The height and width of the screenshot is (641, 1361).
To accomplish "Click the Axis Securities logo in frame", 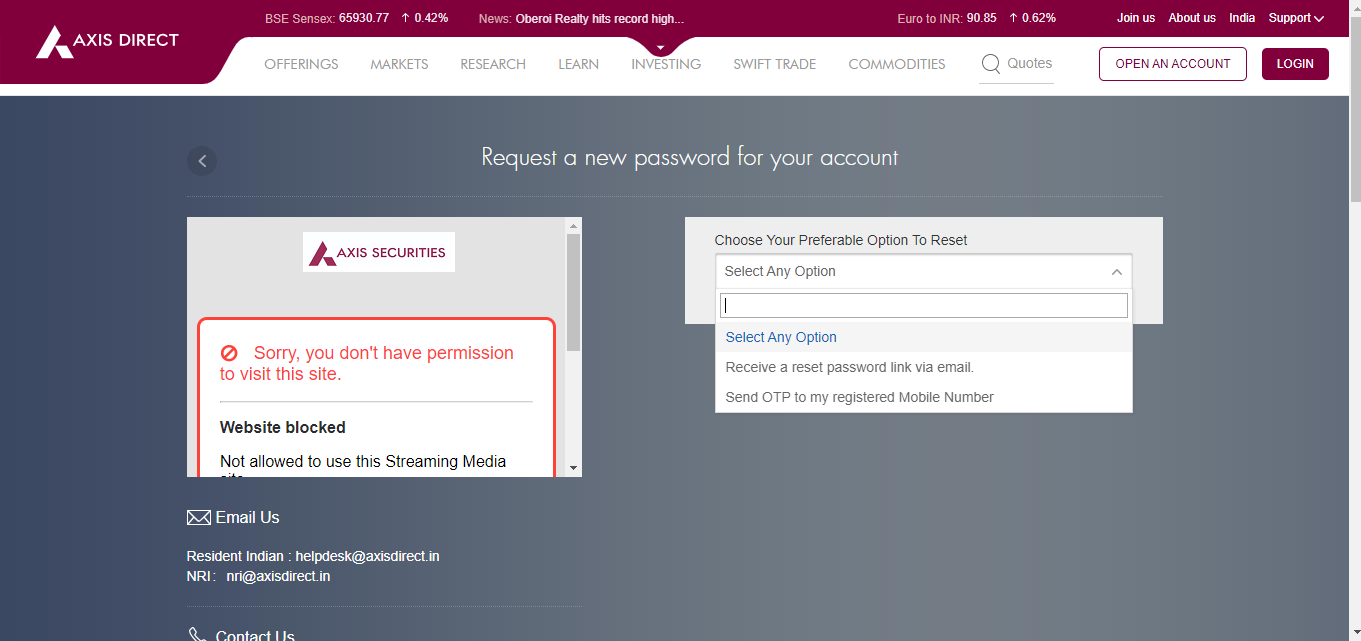I will click(x=379, y=253).
